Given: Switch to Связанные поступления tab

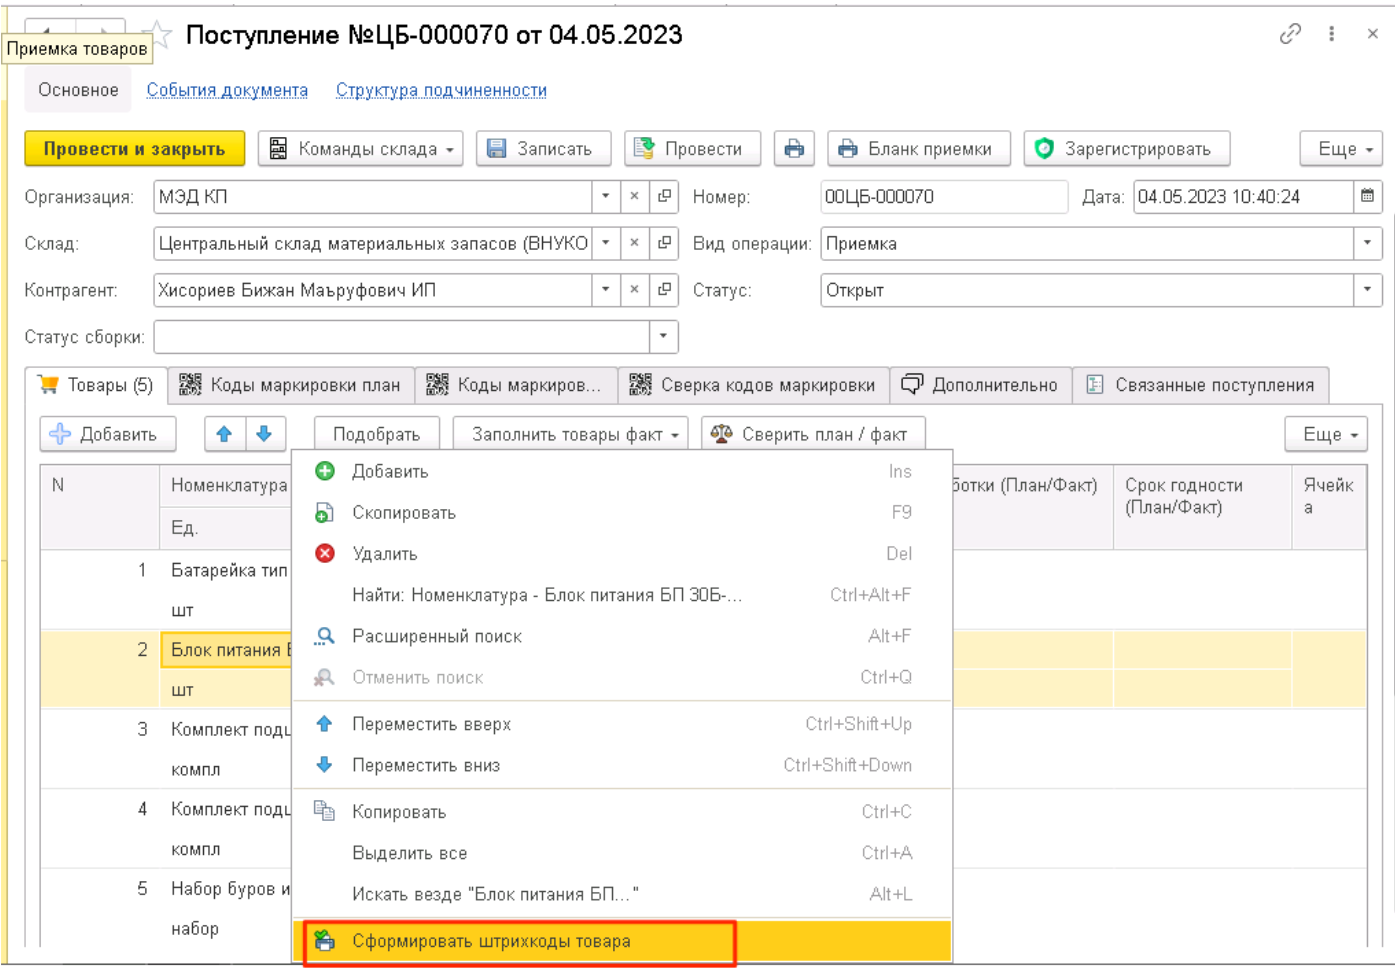Looking at the screenshot, I should click(x=1200, y=385).
